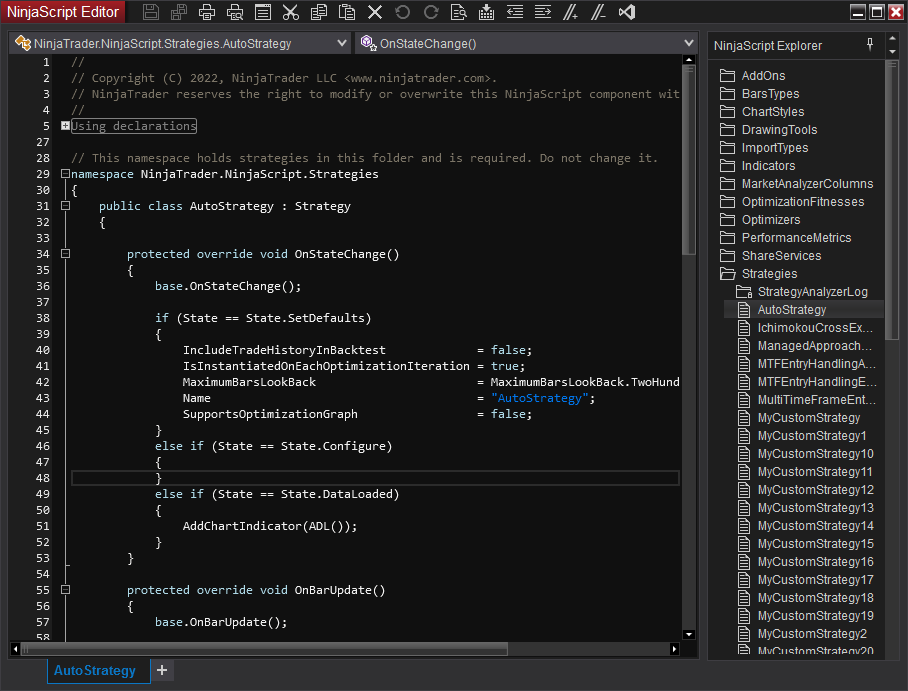Collapse the namespace block at line 29
Screen dimensions: 908x691
[x=65, y=174]
